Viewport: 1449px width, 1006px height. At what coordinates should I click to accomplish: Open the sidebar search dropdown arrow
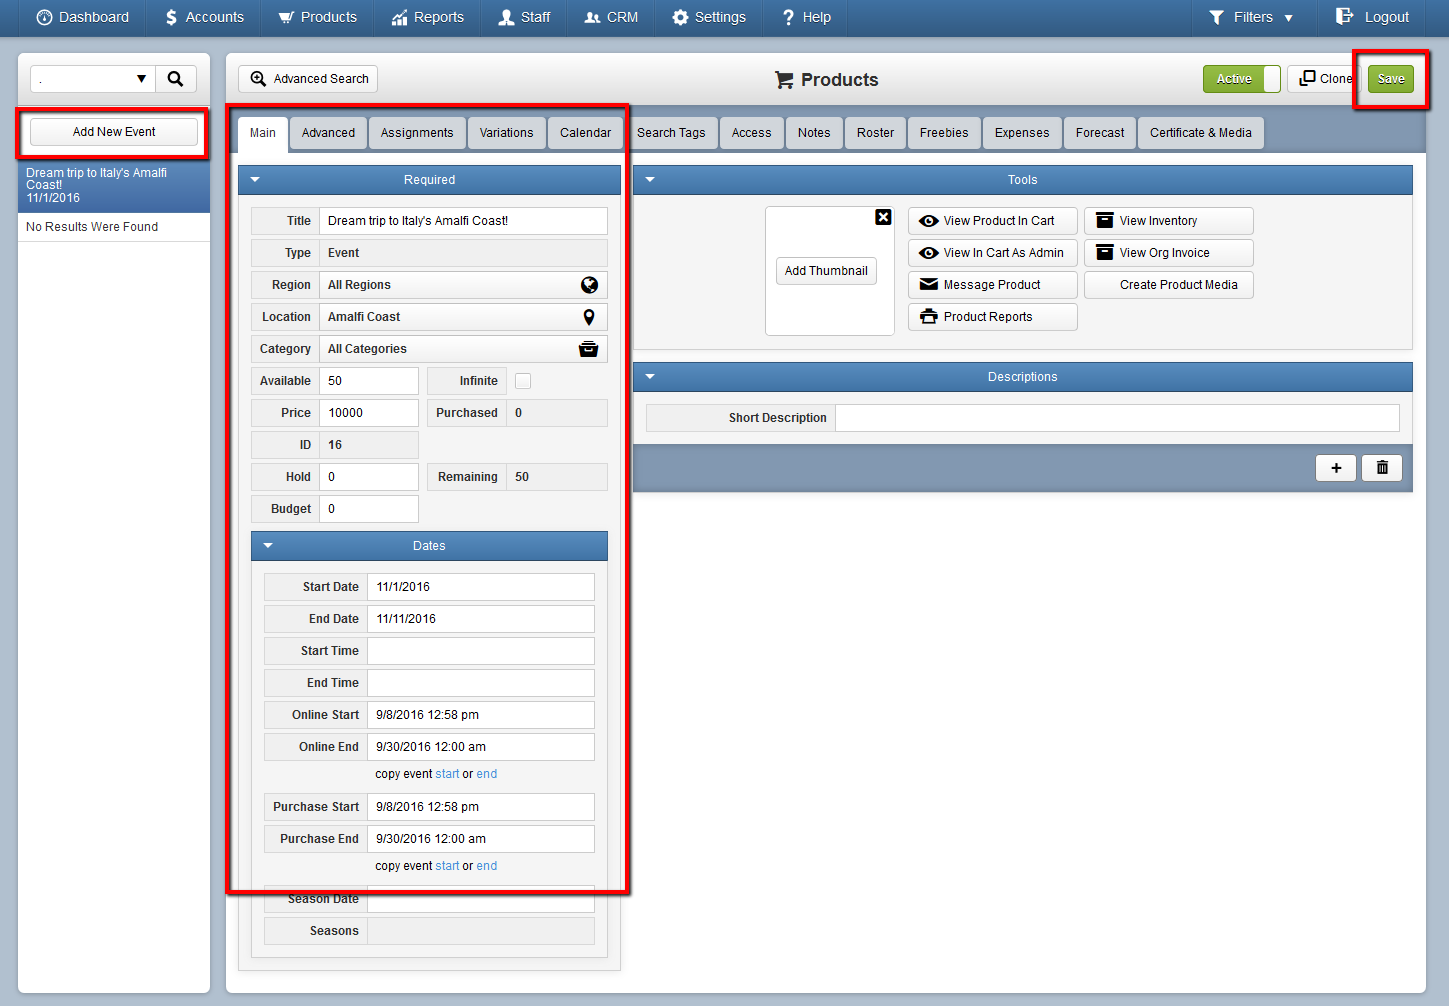pos(141,79)
